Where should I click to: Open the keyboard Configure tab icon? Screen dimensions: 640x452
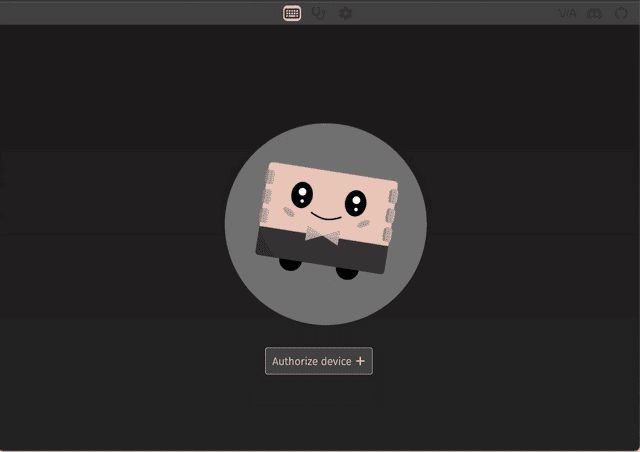pos(292,13)
